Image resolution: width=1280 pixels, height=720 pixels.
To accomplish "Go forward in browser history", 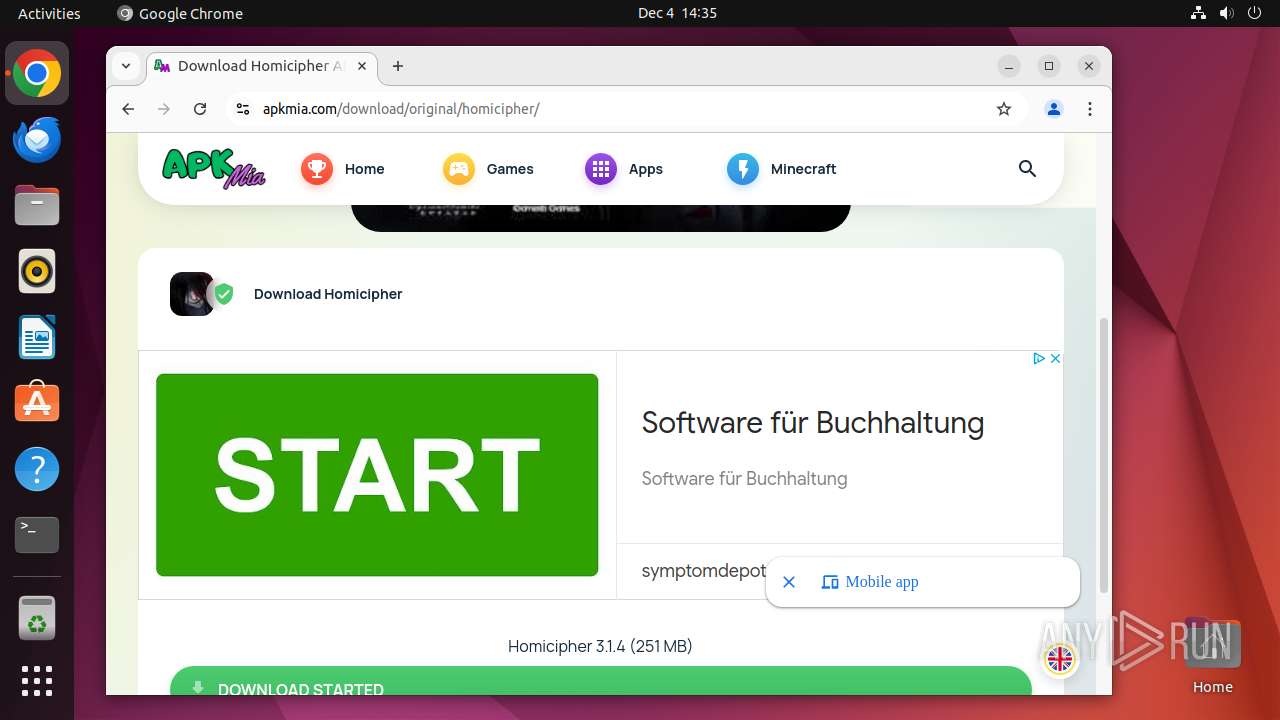I will click(x=164, y=109).
